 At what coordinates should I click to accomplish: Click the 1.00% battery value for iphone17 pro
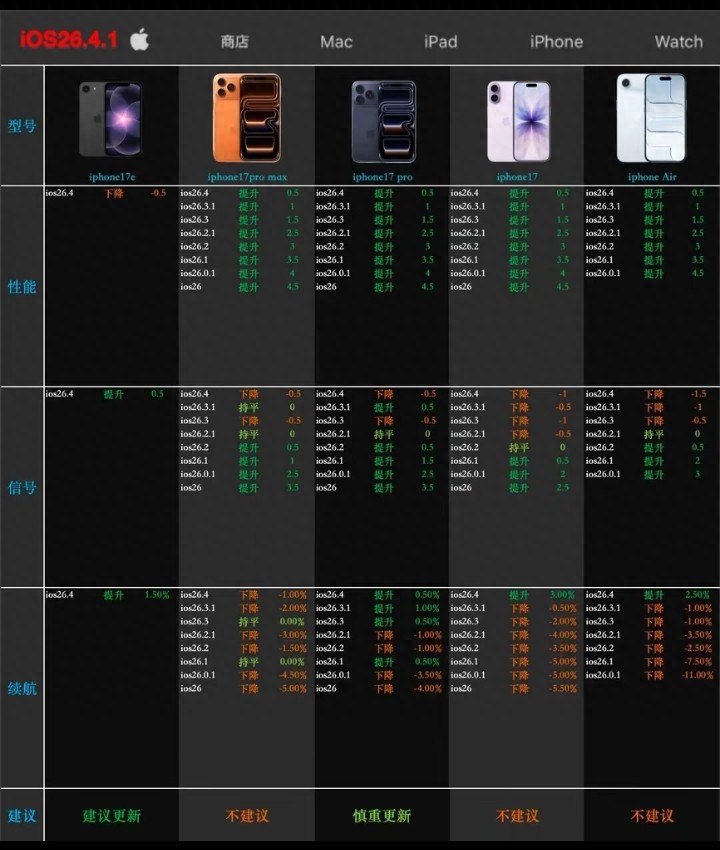(x=427, y=608)
